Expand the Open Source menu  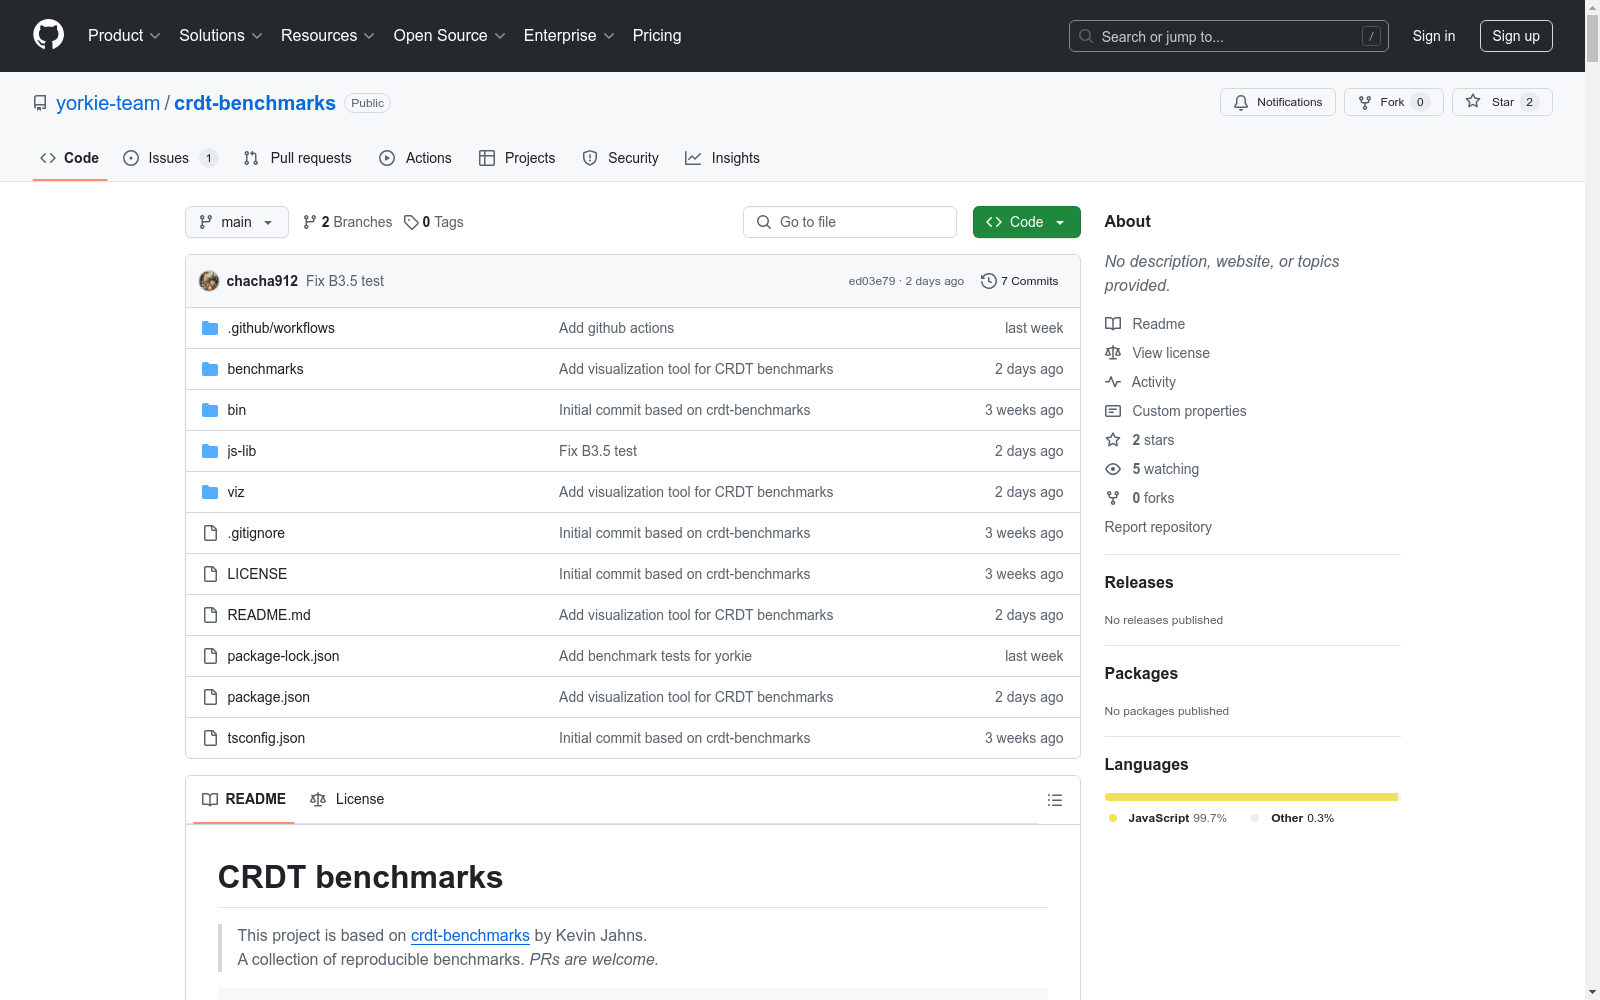click(x=450, y=35)
